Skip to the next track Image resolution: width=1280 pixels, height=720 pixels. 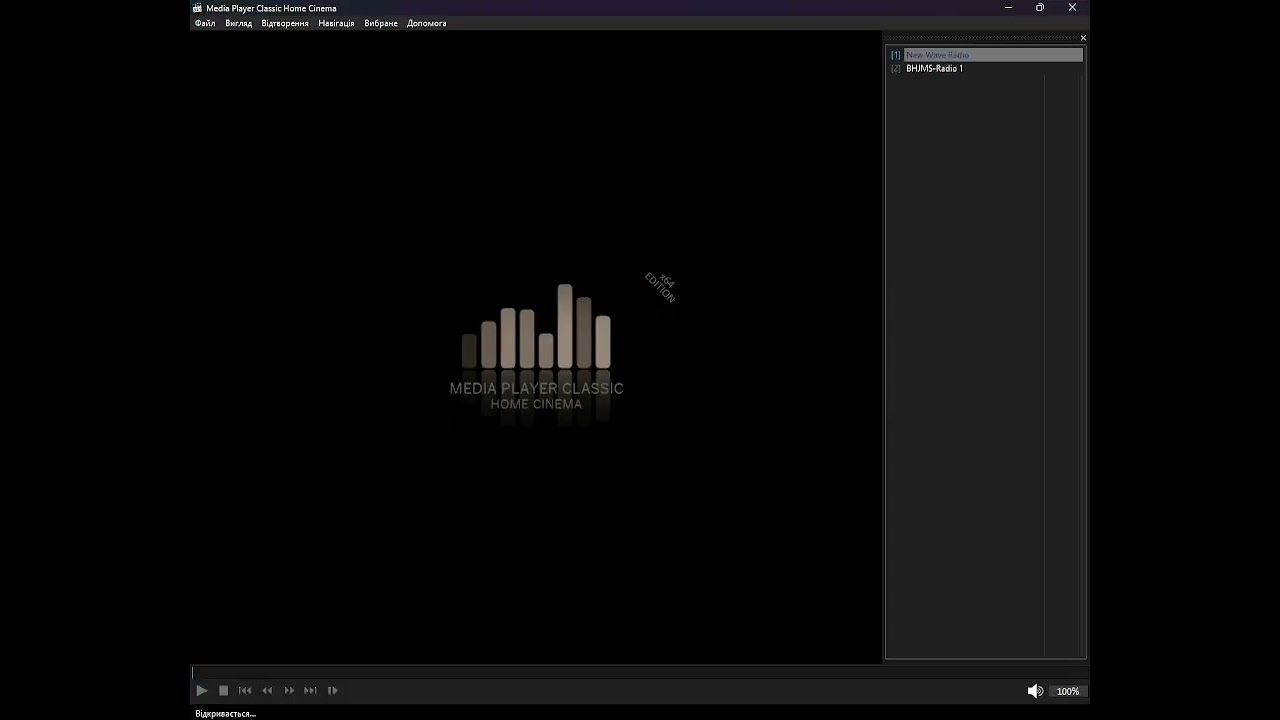[x=310, y=690]
